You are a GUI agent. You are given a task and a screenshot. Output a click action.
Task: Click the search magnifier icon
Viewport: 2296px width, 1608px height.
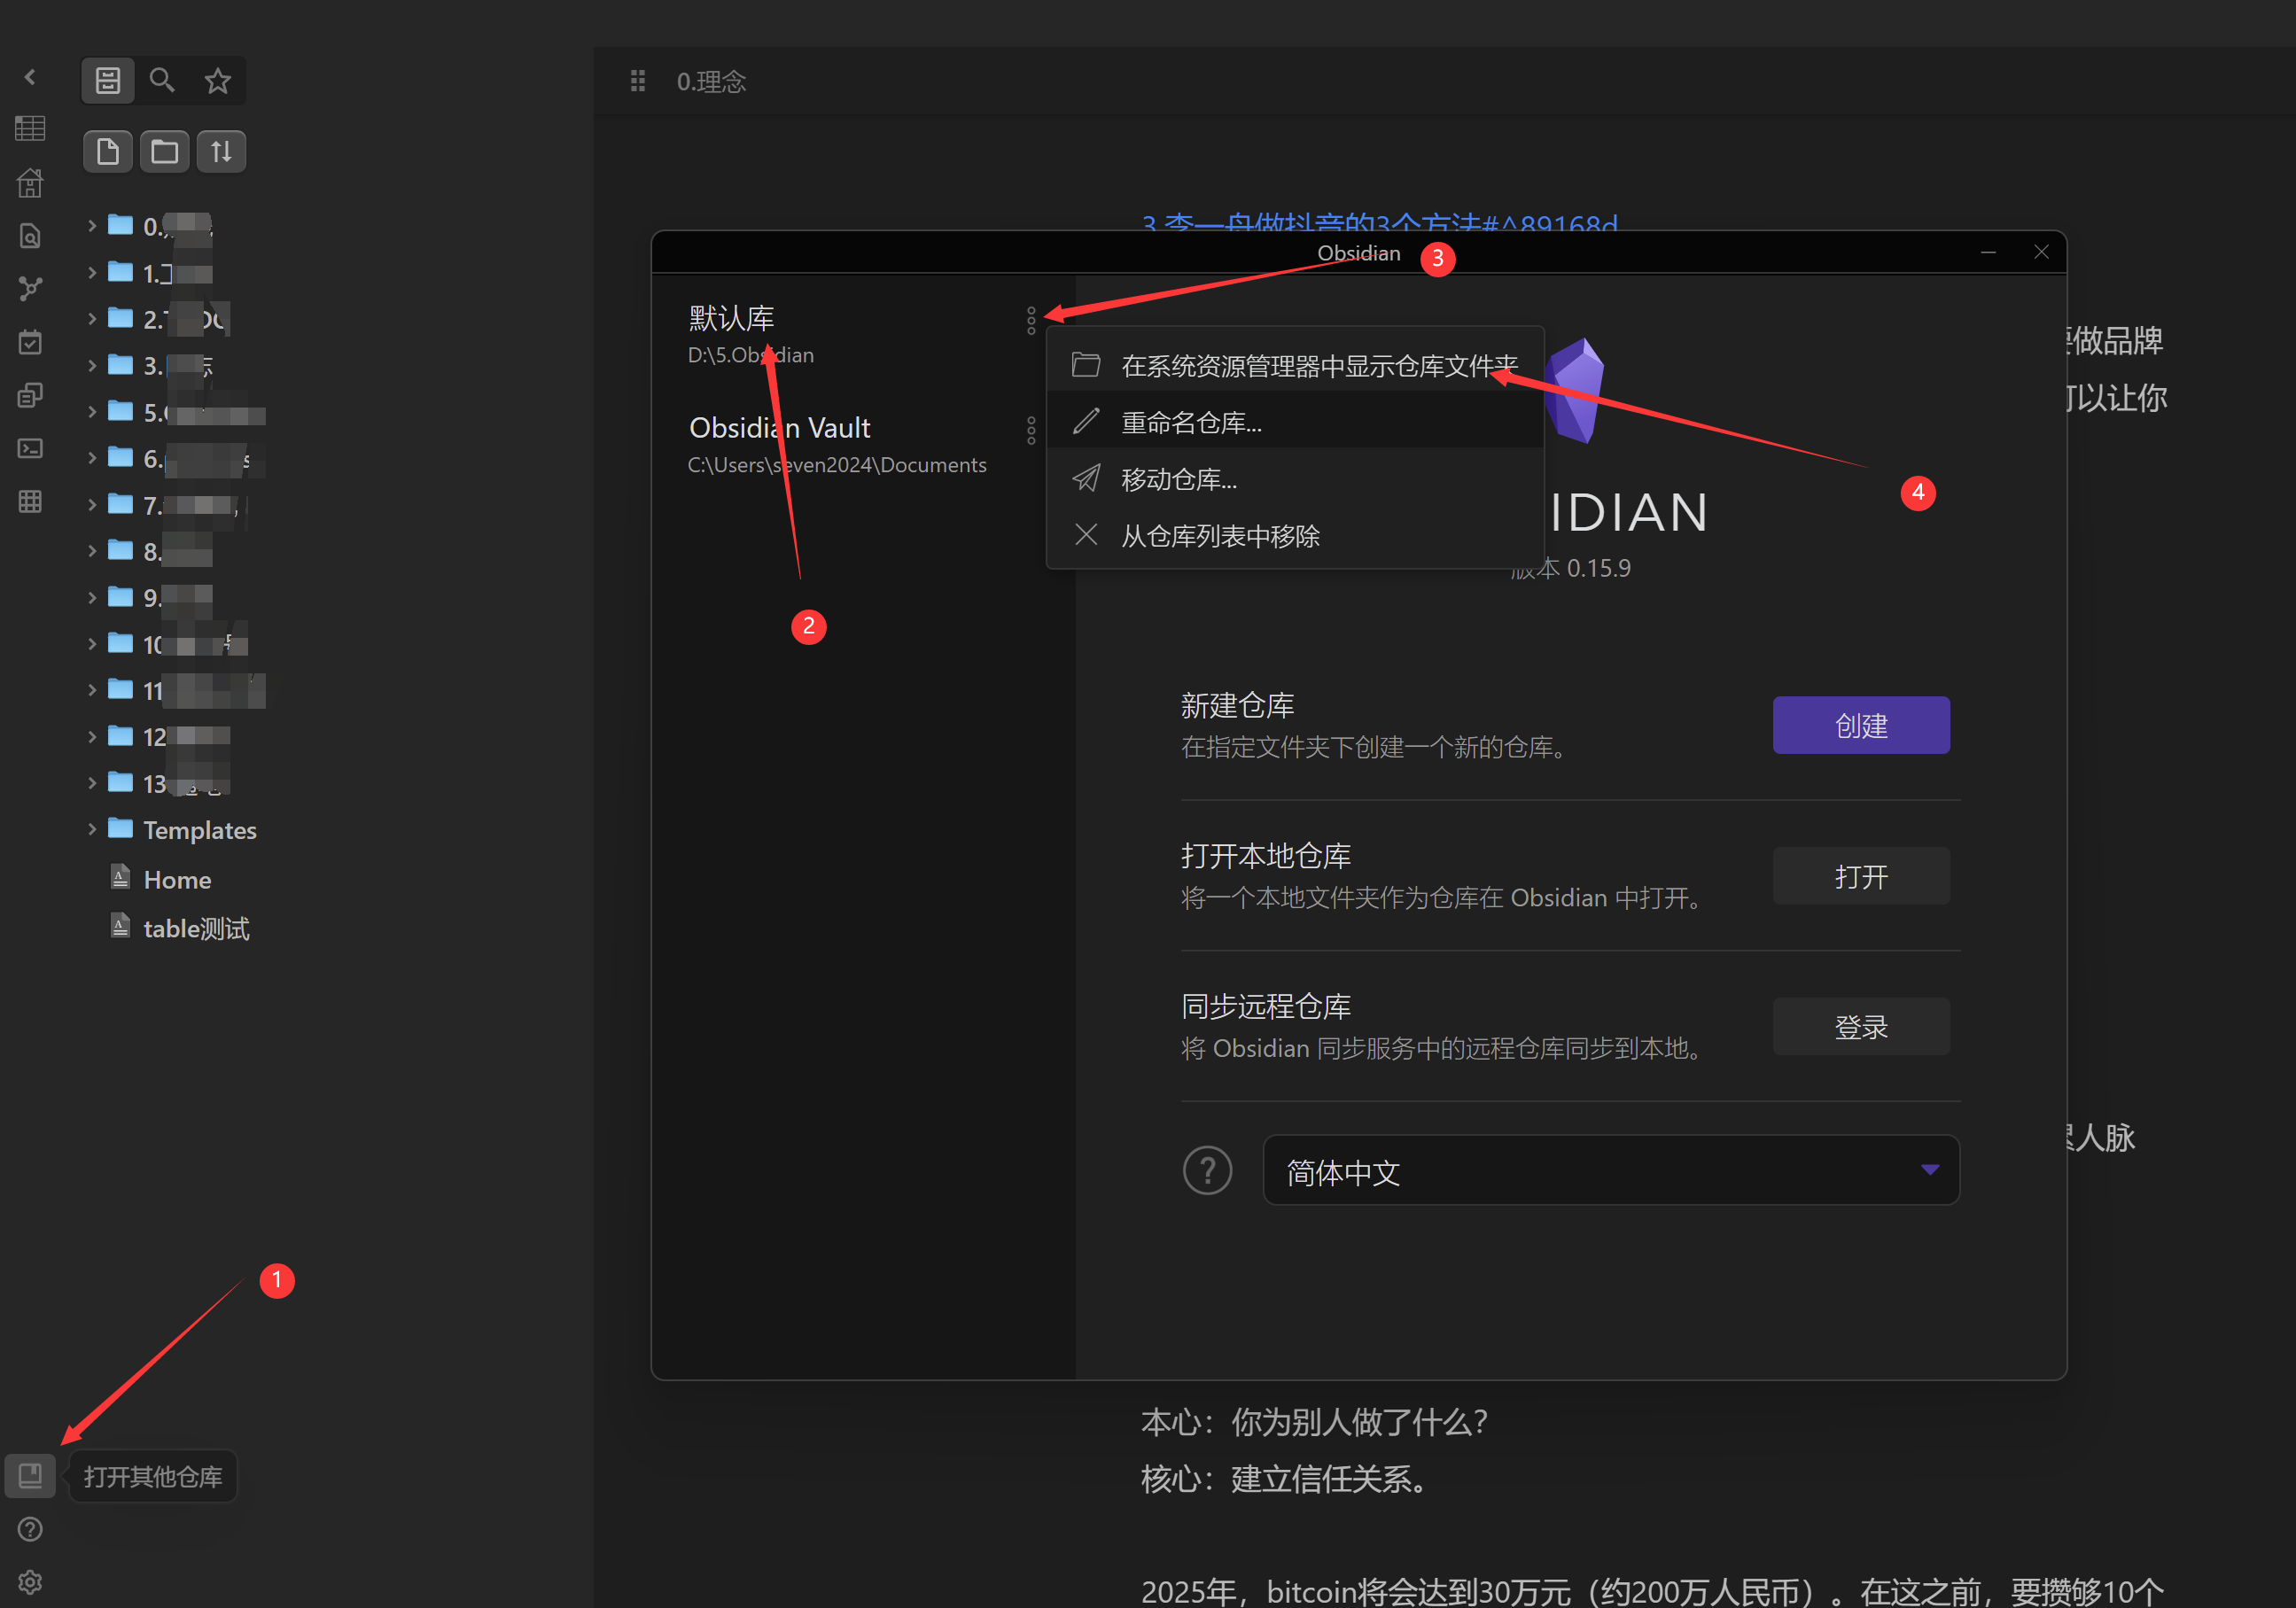pos(162,80)
